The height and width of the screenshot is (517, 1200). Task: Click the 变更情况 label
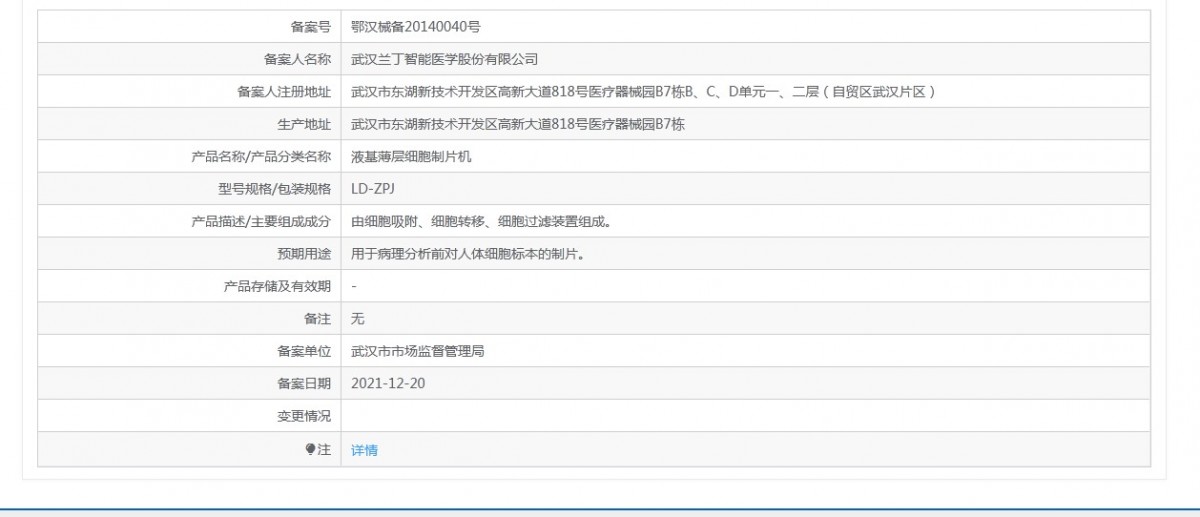(304, 415)
